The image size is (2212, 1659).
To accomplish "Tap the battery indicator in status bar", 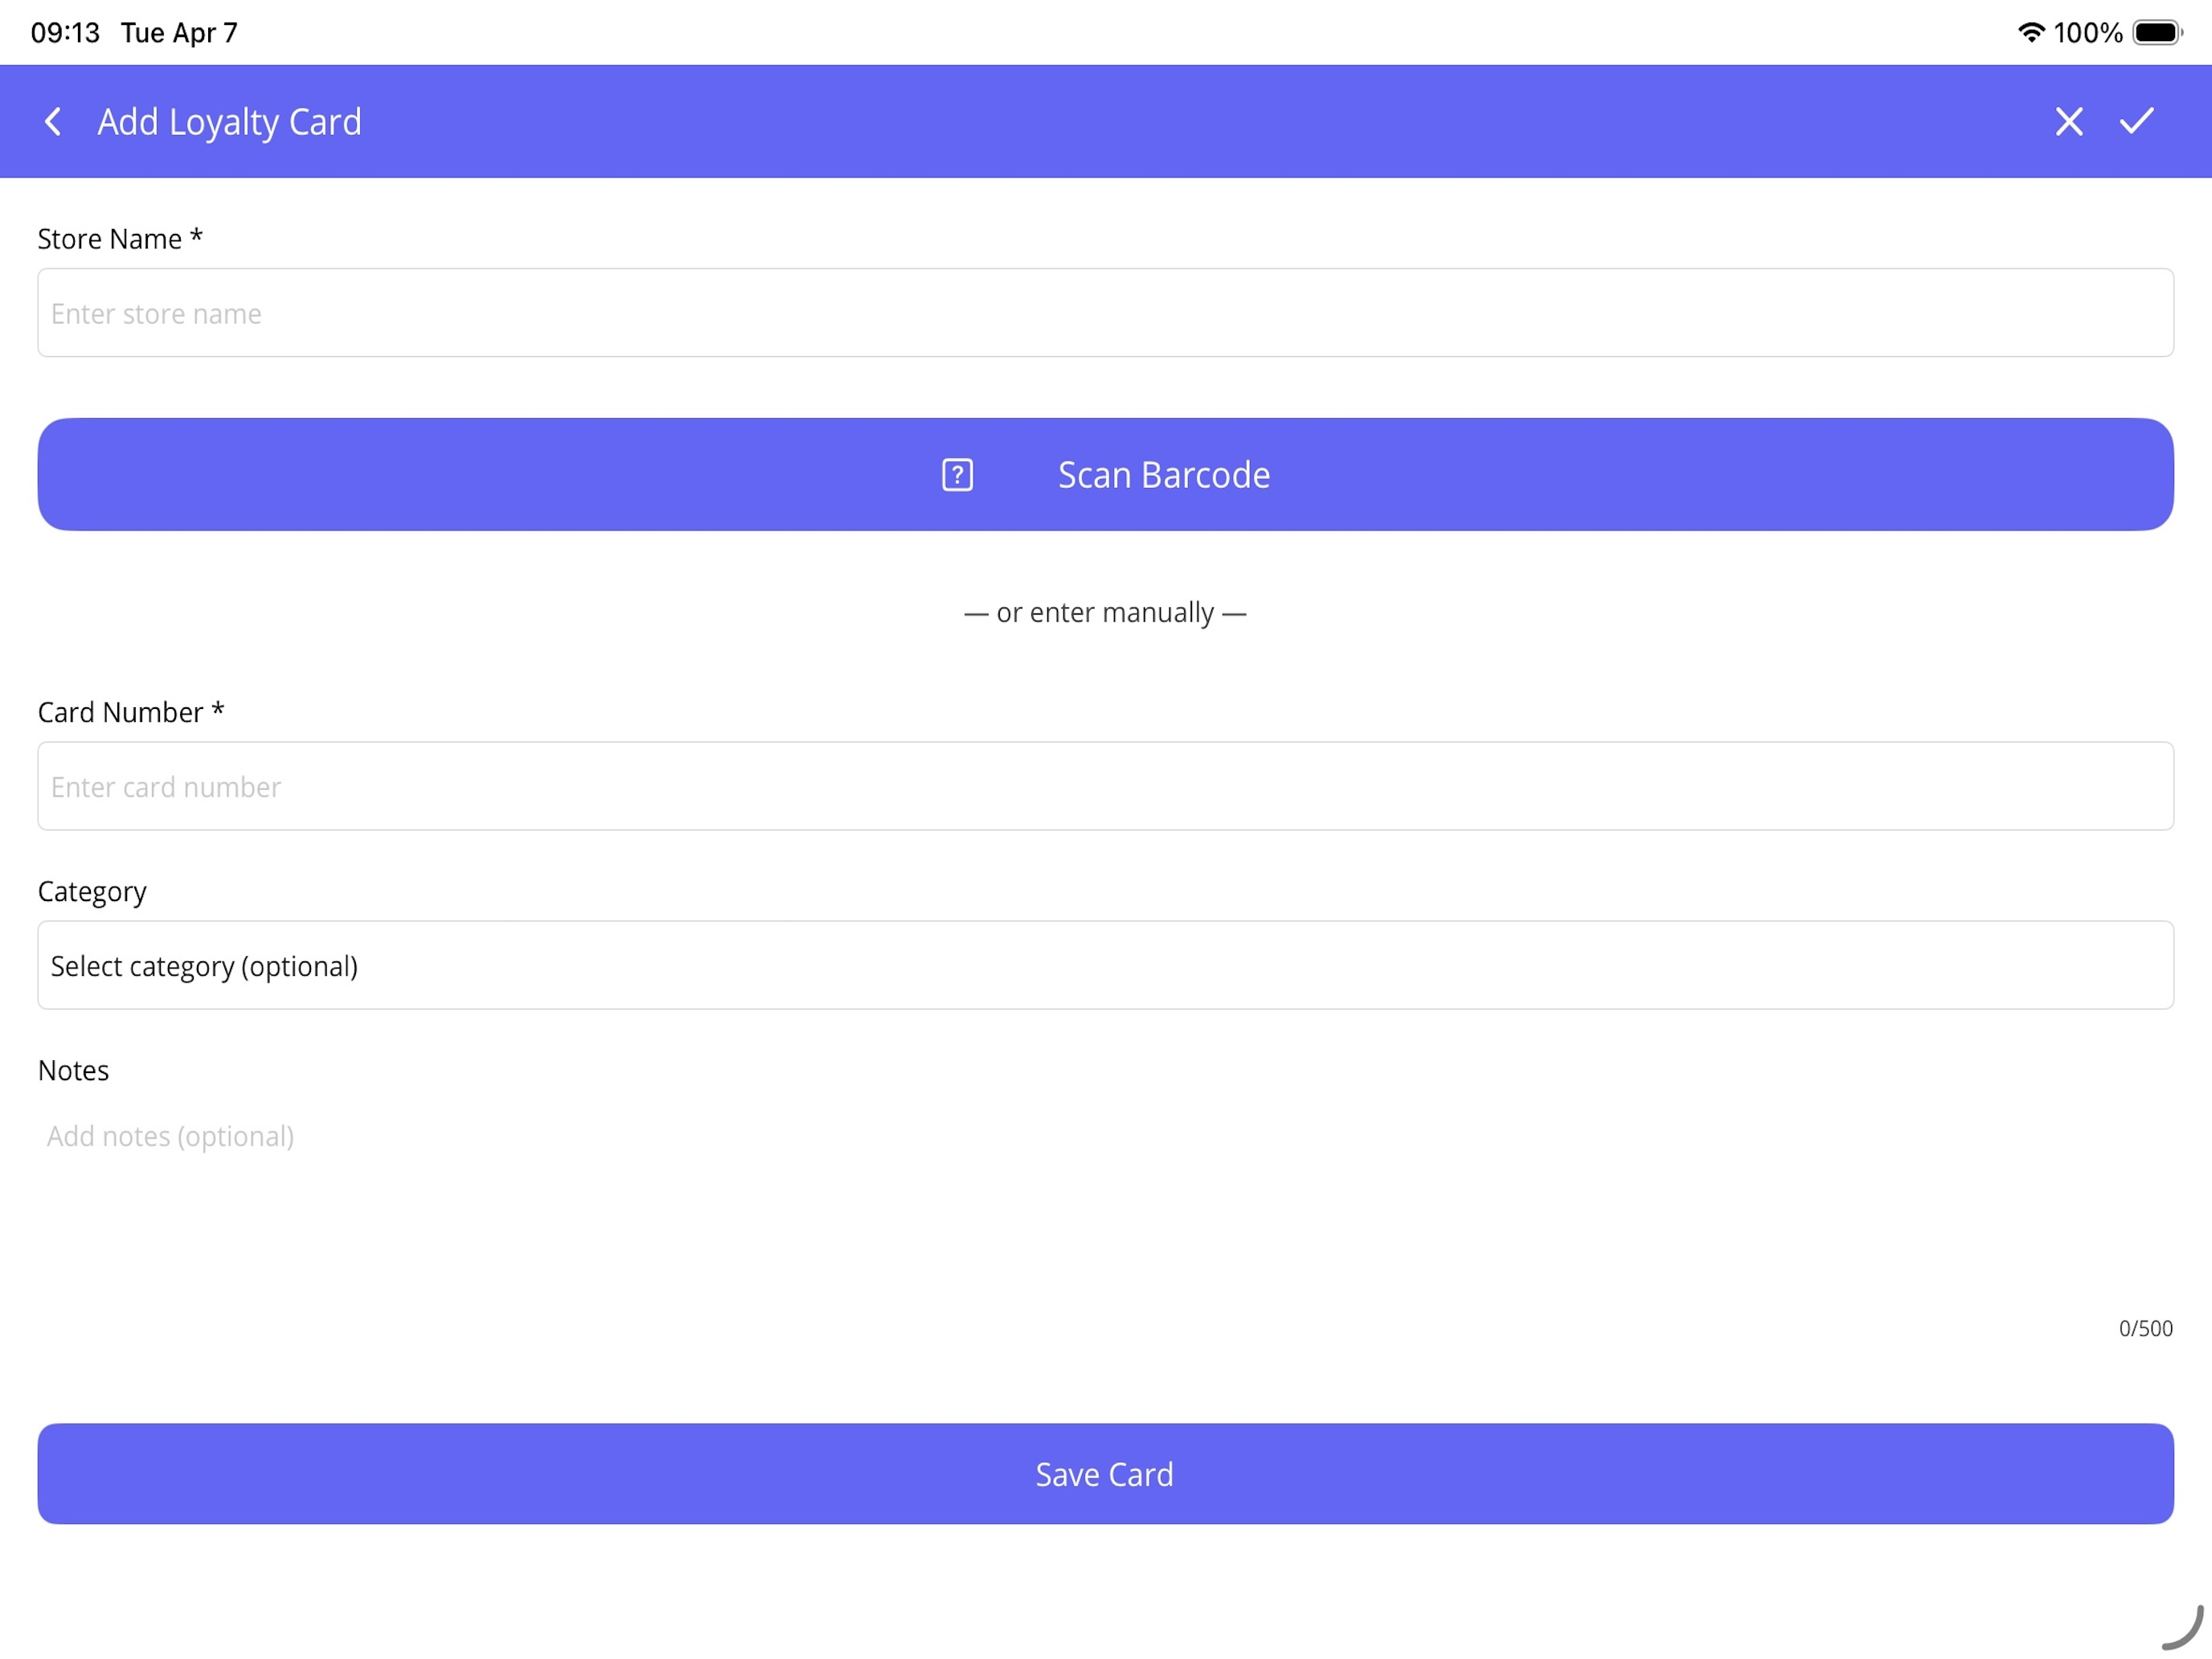I will tap(2157, 32).
